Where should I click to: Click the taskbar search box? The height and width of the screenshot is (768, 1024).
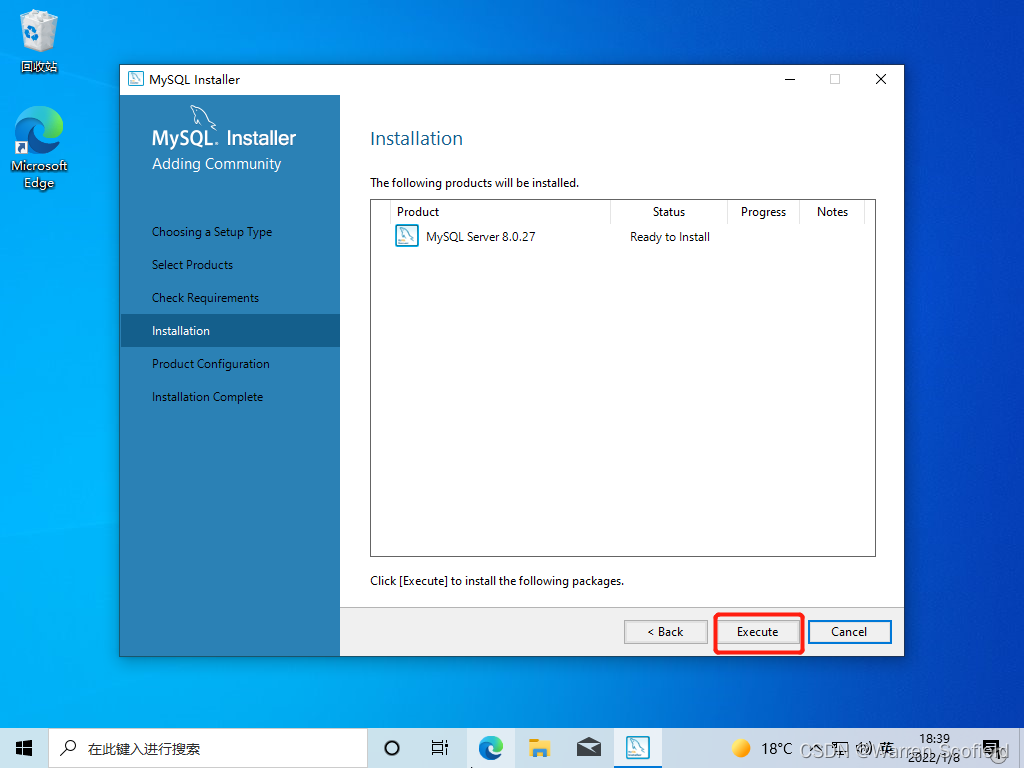[x=208, y=748]
